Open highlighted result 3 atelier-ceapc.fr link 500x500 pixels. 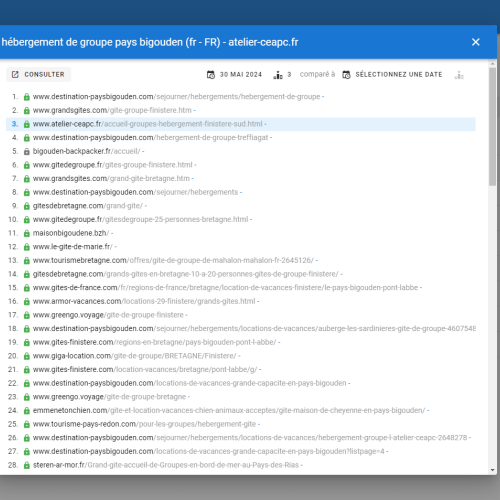coord(147,124)
